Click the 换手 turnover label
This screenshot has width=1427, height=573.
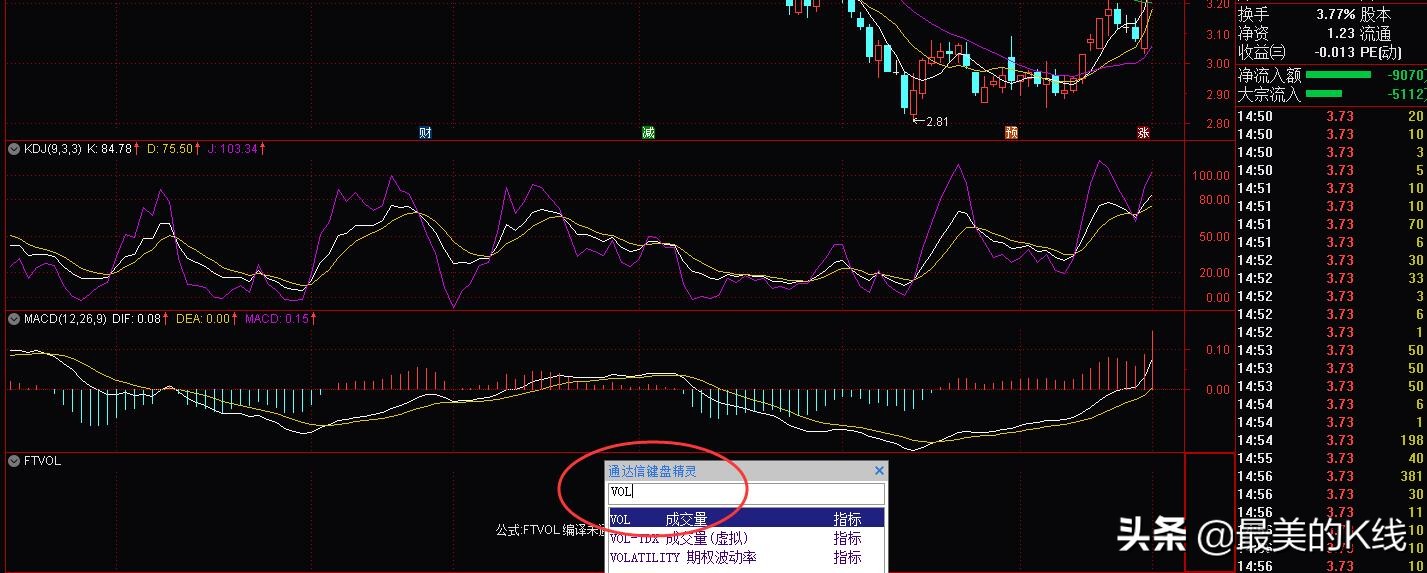[x=1254, y=14]
